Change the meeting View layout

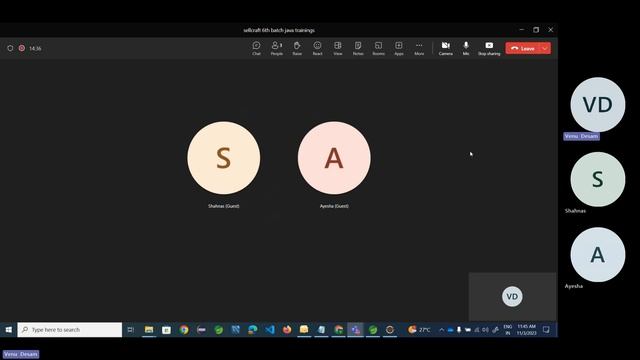click(338, 48)
